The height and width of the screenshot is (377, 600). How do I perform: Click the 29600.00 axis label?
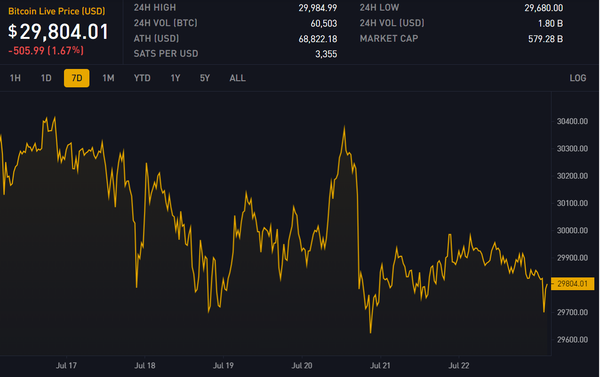pyautogui.click(x=572, y=339)
